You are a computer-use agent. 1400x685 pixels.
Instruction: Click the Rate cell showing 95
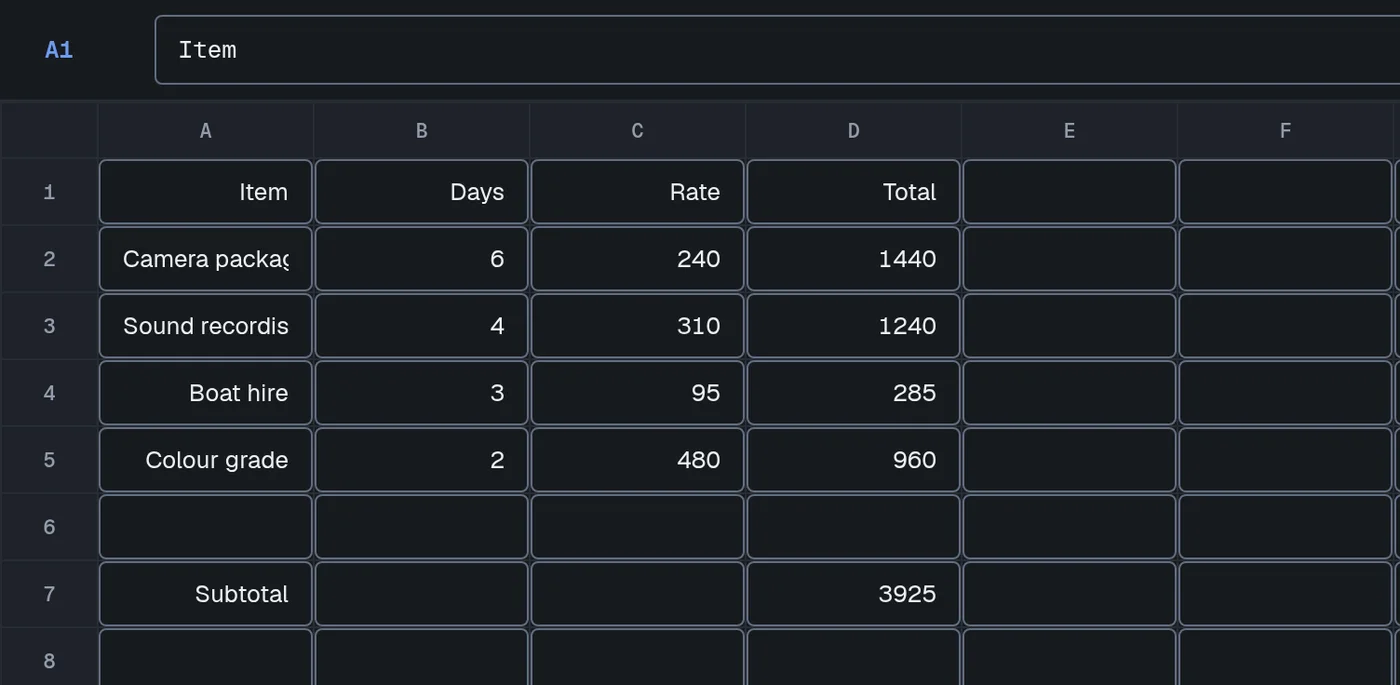(x=638, y=393)
